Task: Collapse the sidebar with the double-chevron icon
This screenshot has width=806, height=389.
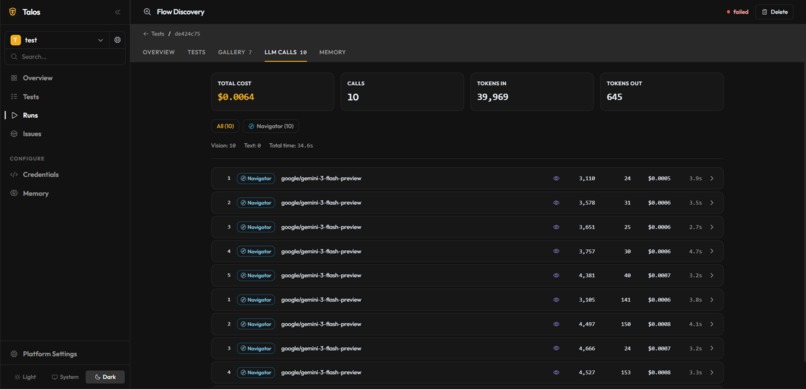Action: point(118,12)
